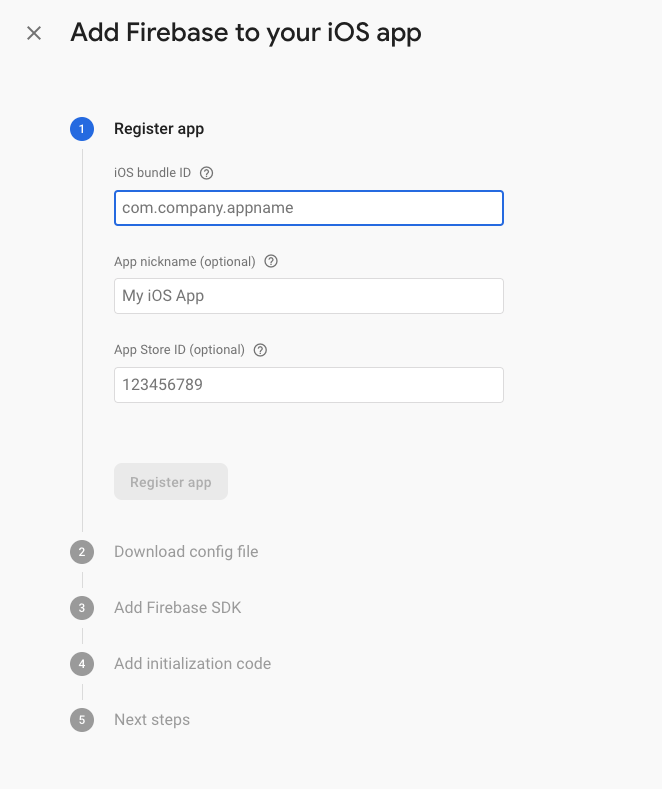662x789 pixels.
Task: Open the Add initialization code step
Action: [192, 664]
